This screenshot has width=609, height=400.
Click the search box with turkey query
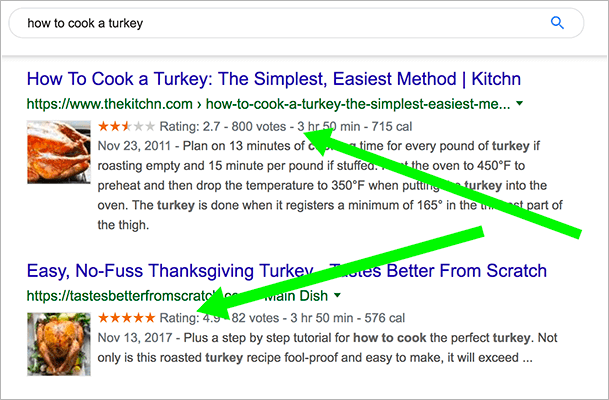pos(280,22)
